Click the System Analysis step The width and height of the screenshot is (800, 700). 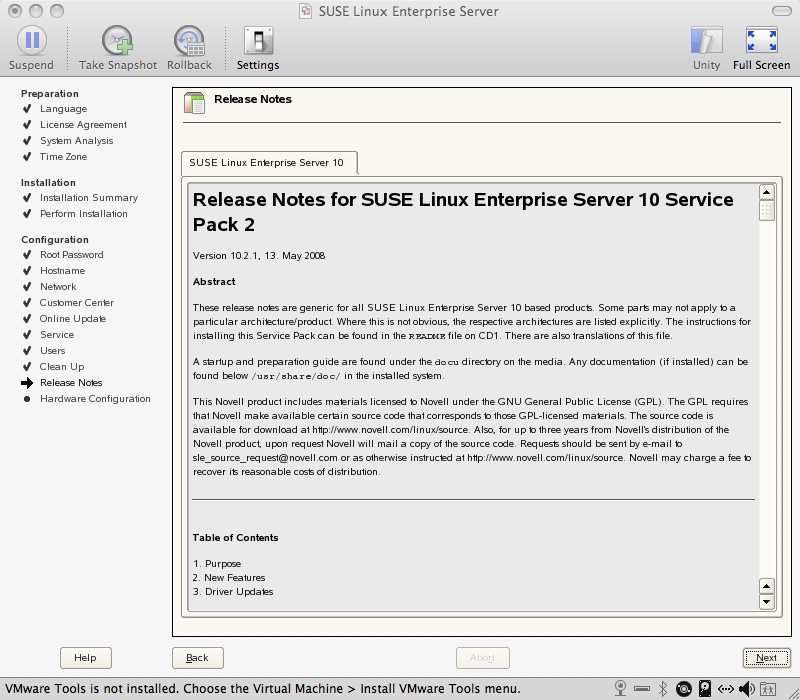click(x=77, y=140)
